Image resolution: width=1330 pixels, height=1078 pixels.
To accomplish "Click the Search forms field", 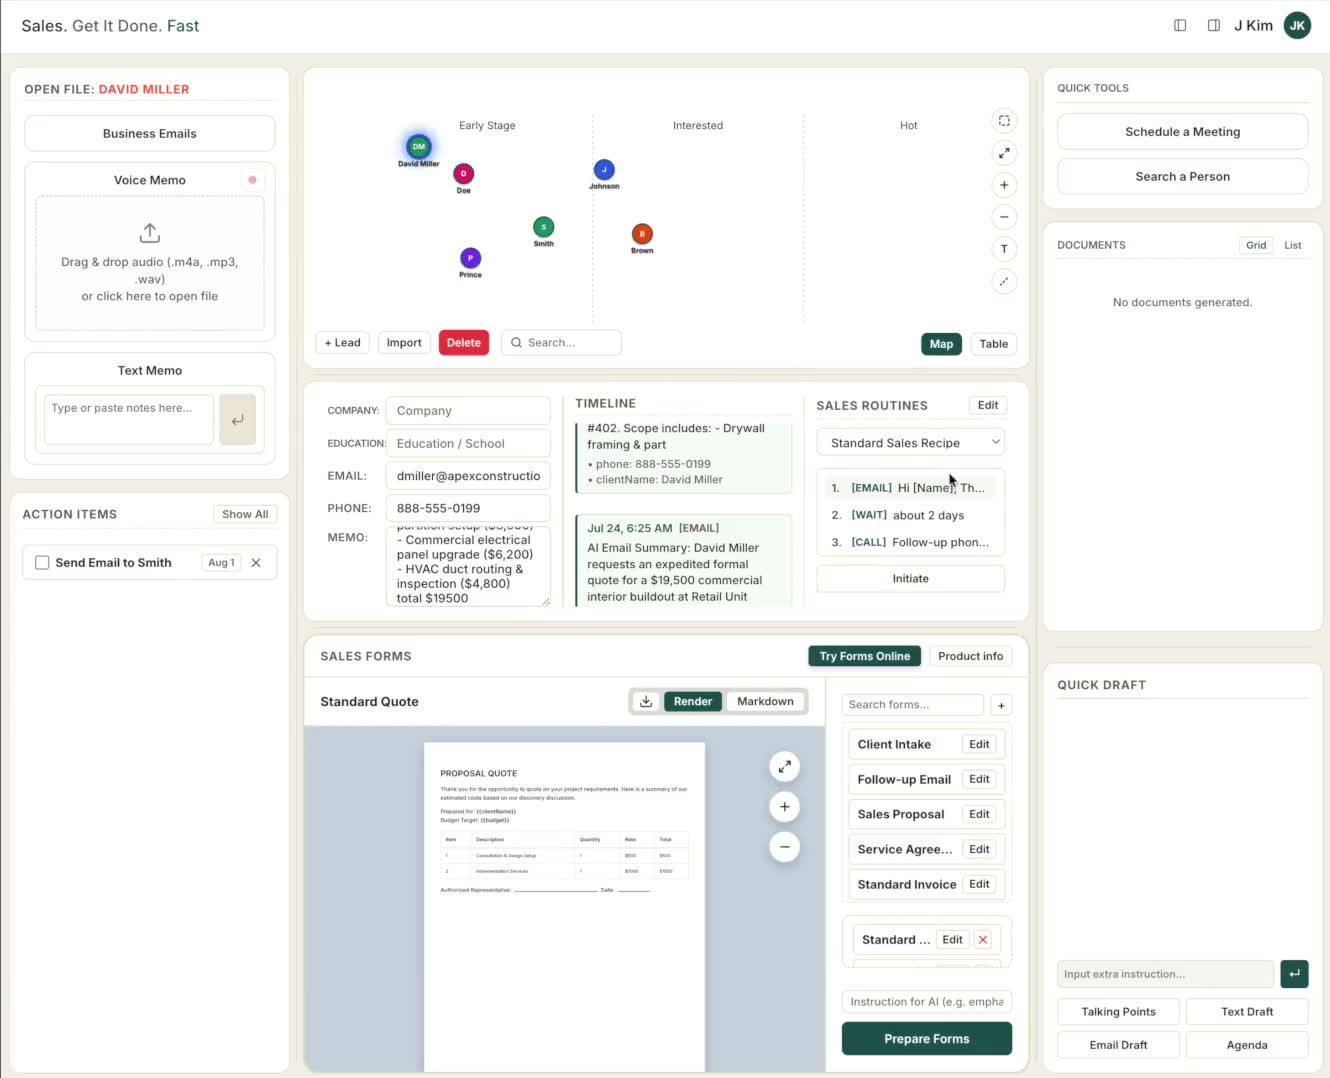I will point(913,705).
